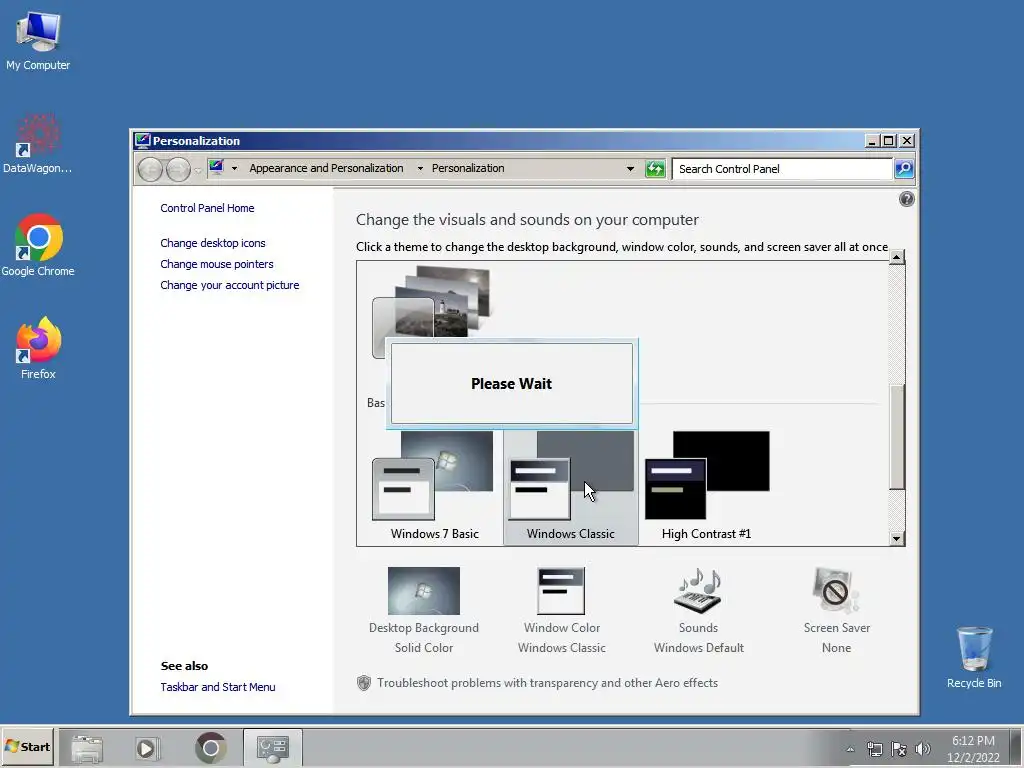Click the Personalization window title icon
The image size is (1024, 768).
pos(142,140)
